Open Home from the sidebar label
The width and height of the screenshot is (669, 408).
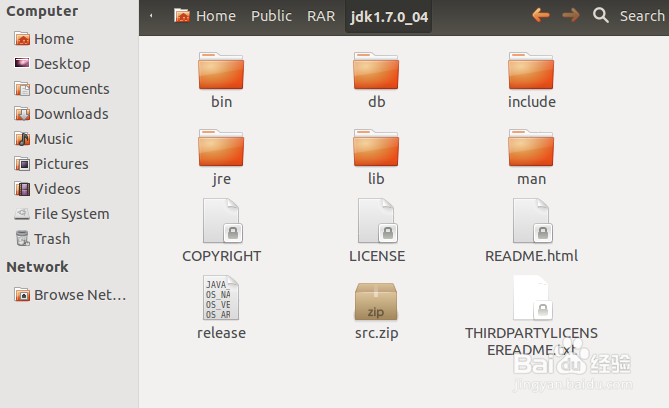point(54,39)
